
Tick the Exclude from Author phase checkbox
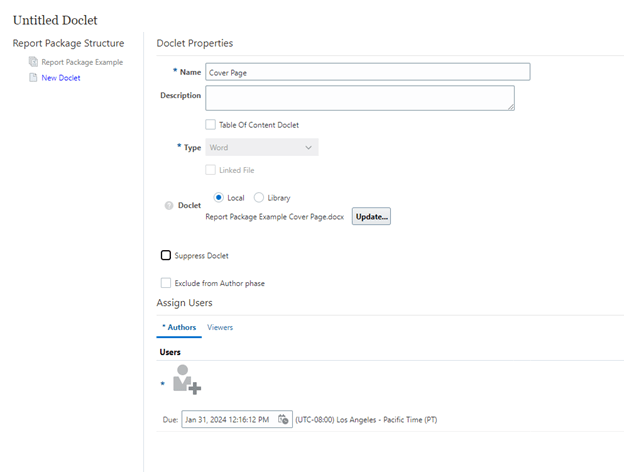click(166, 283)
